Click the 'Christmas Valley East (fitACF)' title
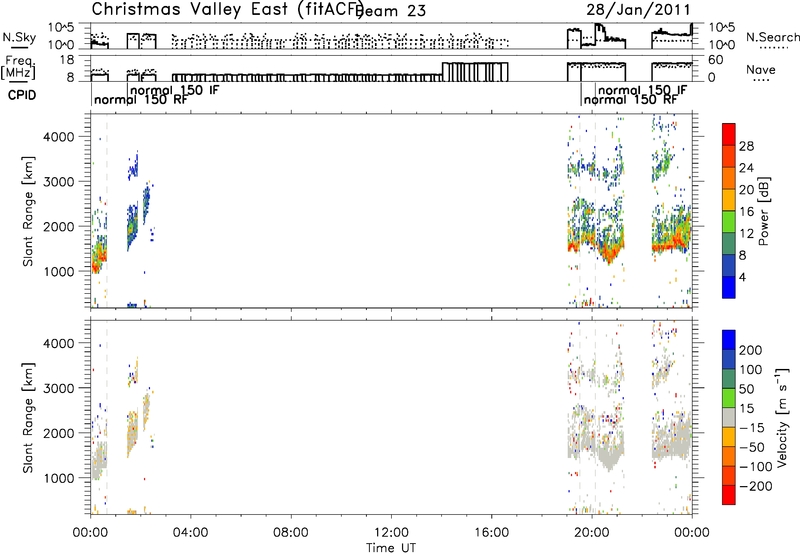 coord(227,9)
